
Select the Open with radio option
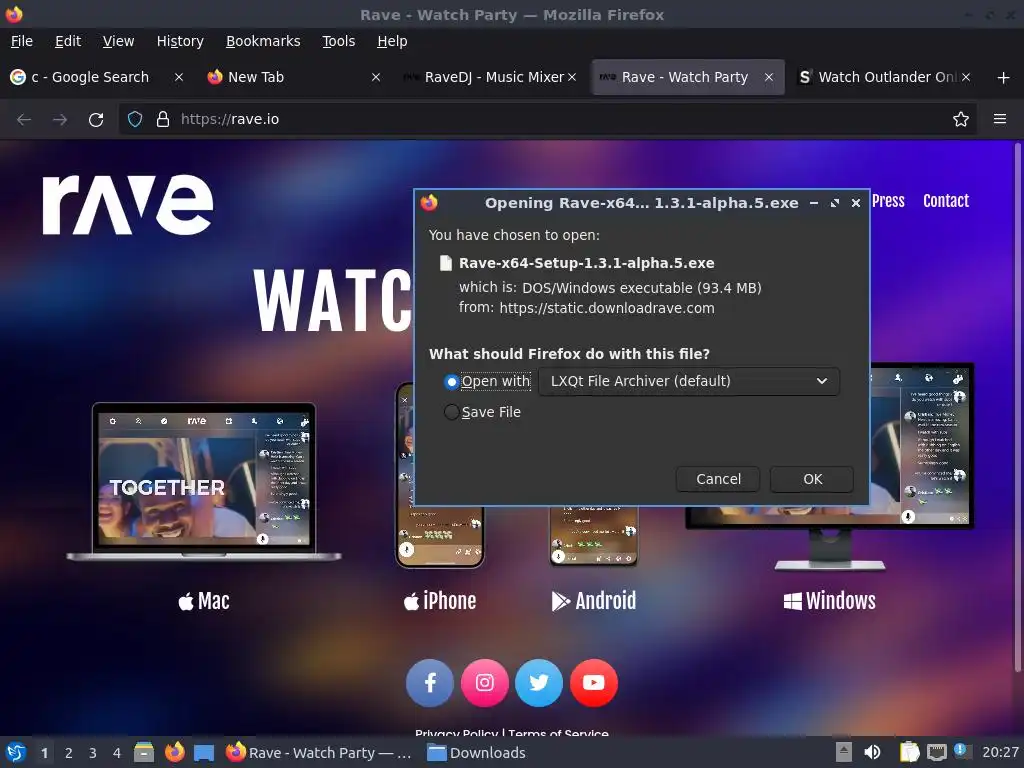point(451,381)
